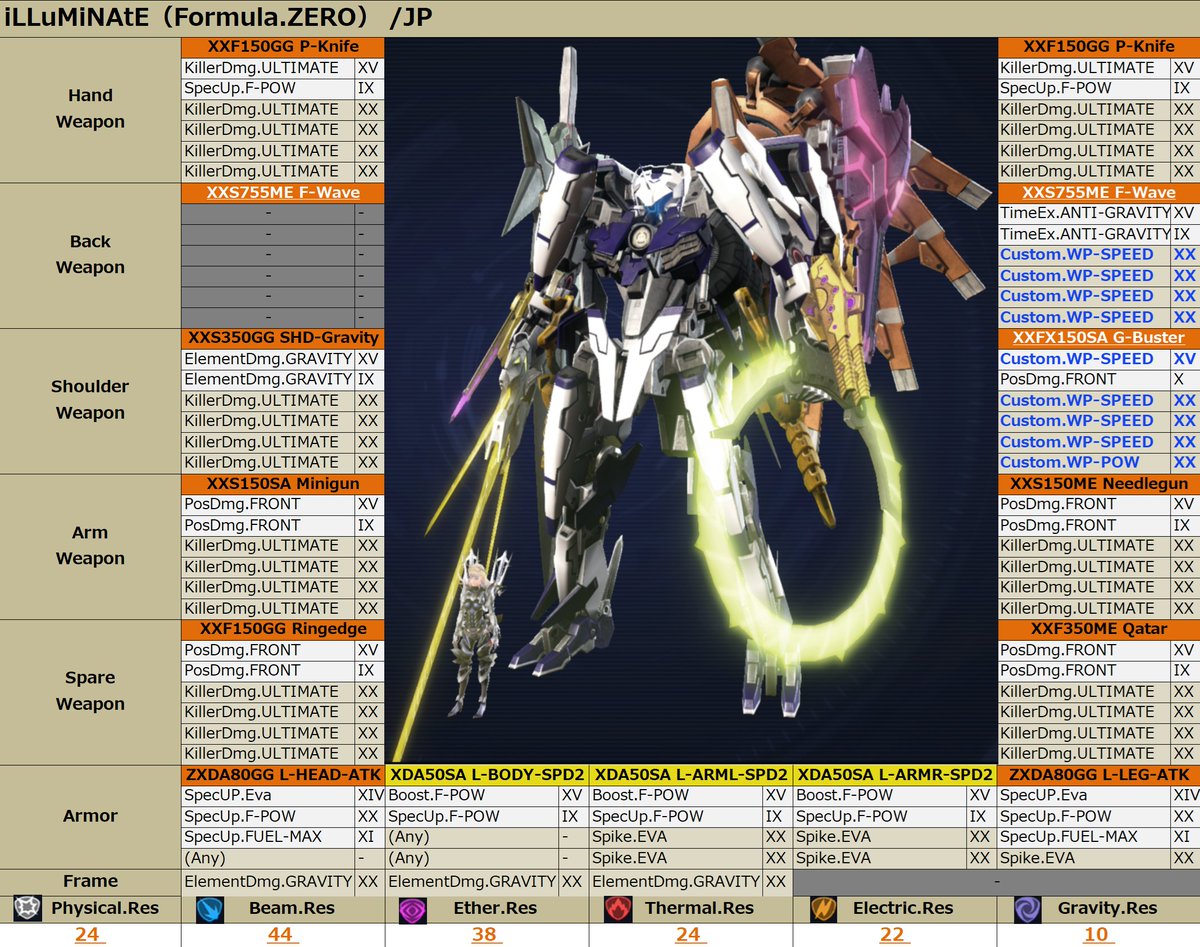1200x947 pixels.
Task: Click the underlined XXS755ME F-Wave header above empty slots
Action: [283, 193]
